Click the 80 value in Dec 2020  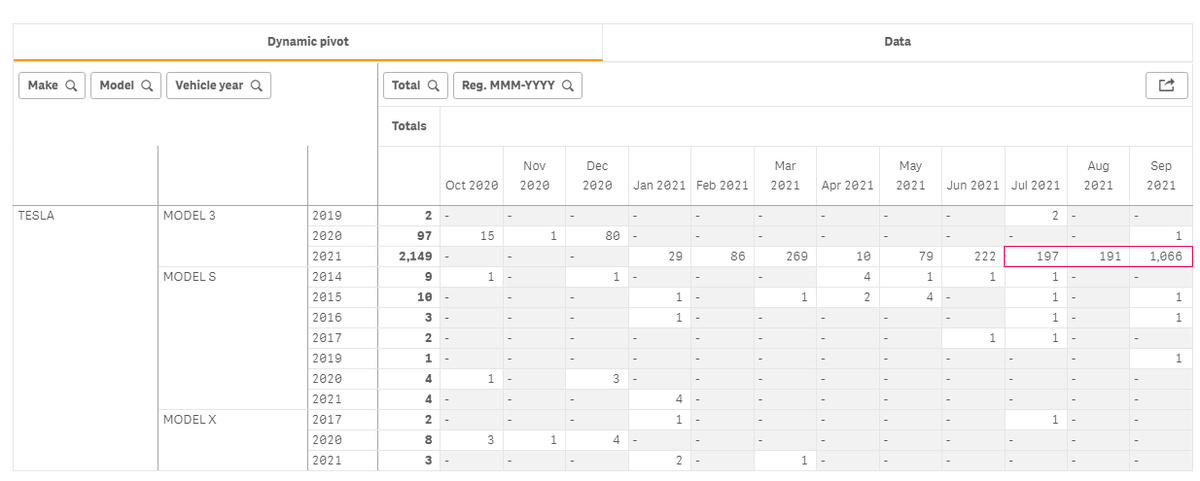tap(597, 235)
